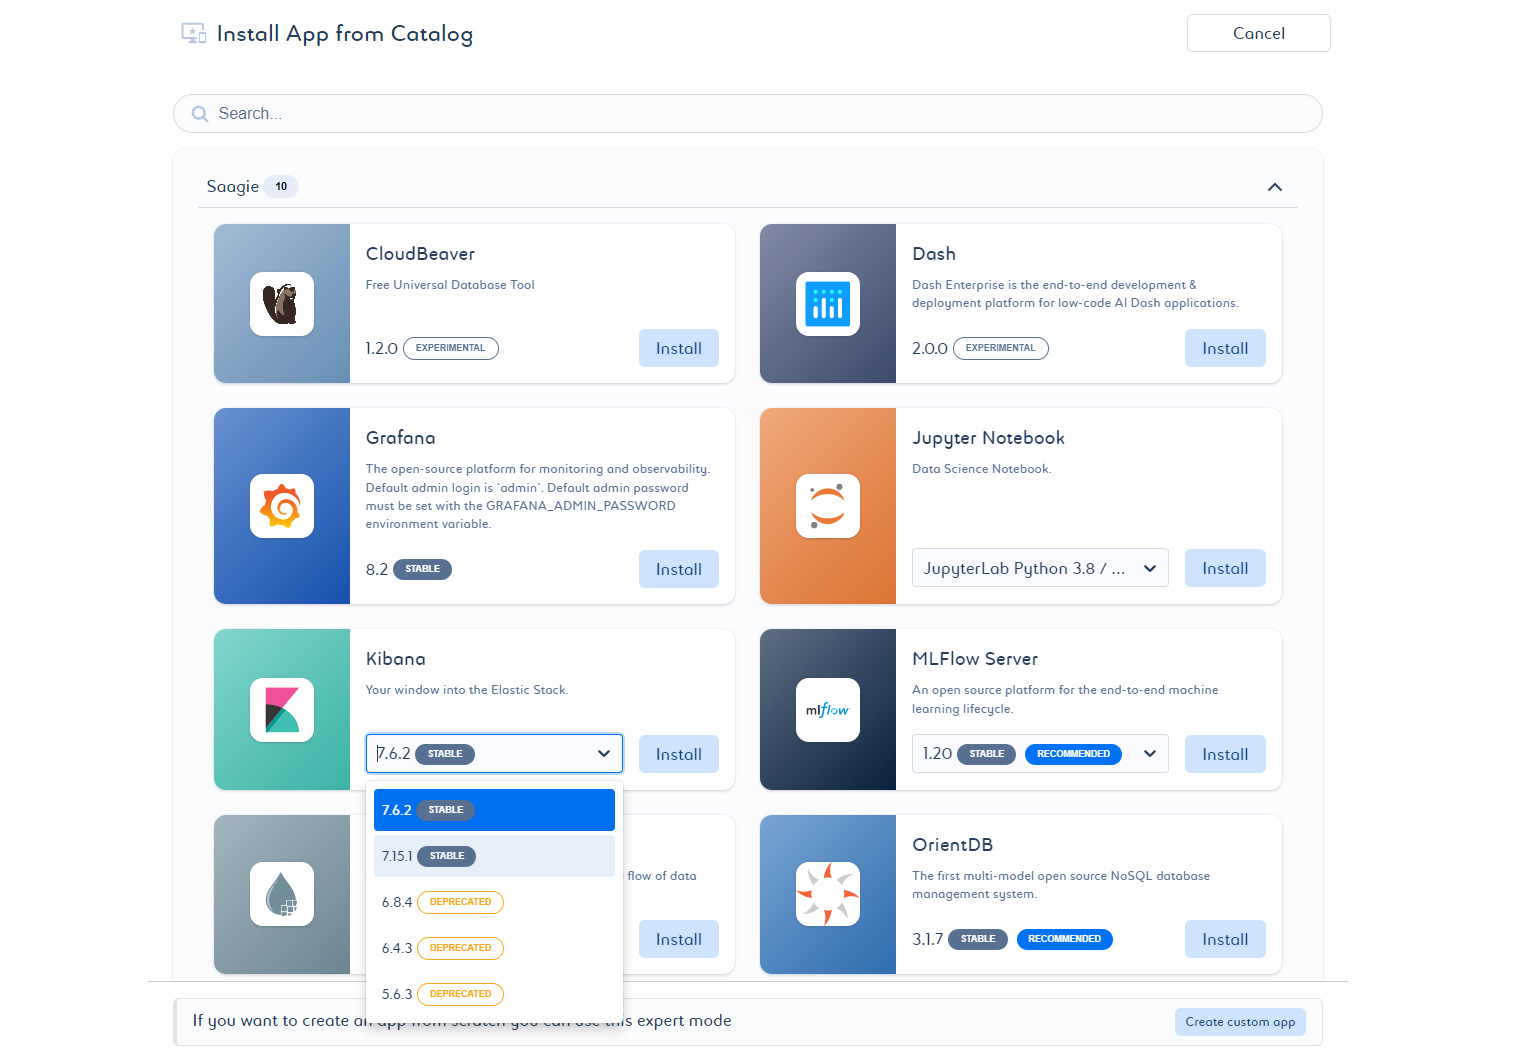The height and width of the screenshot is (1058, 1513).
Task: Click the search magnifier icon
Action: point(200,114)
